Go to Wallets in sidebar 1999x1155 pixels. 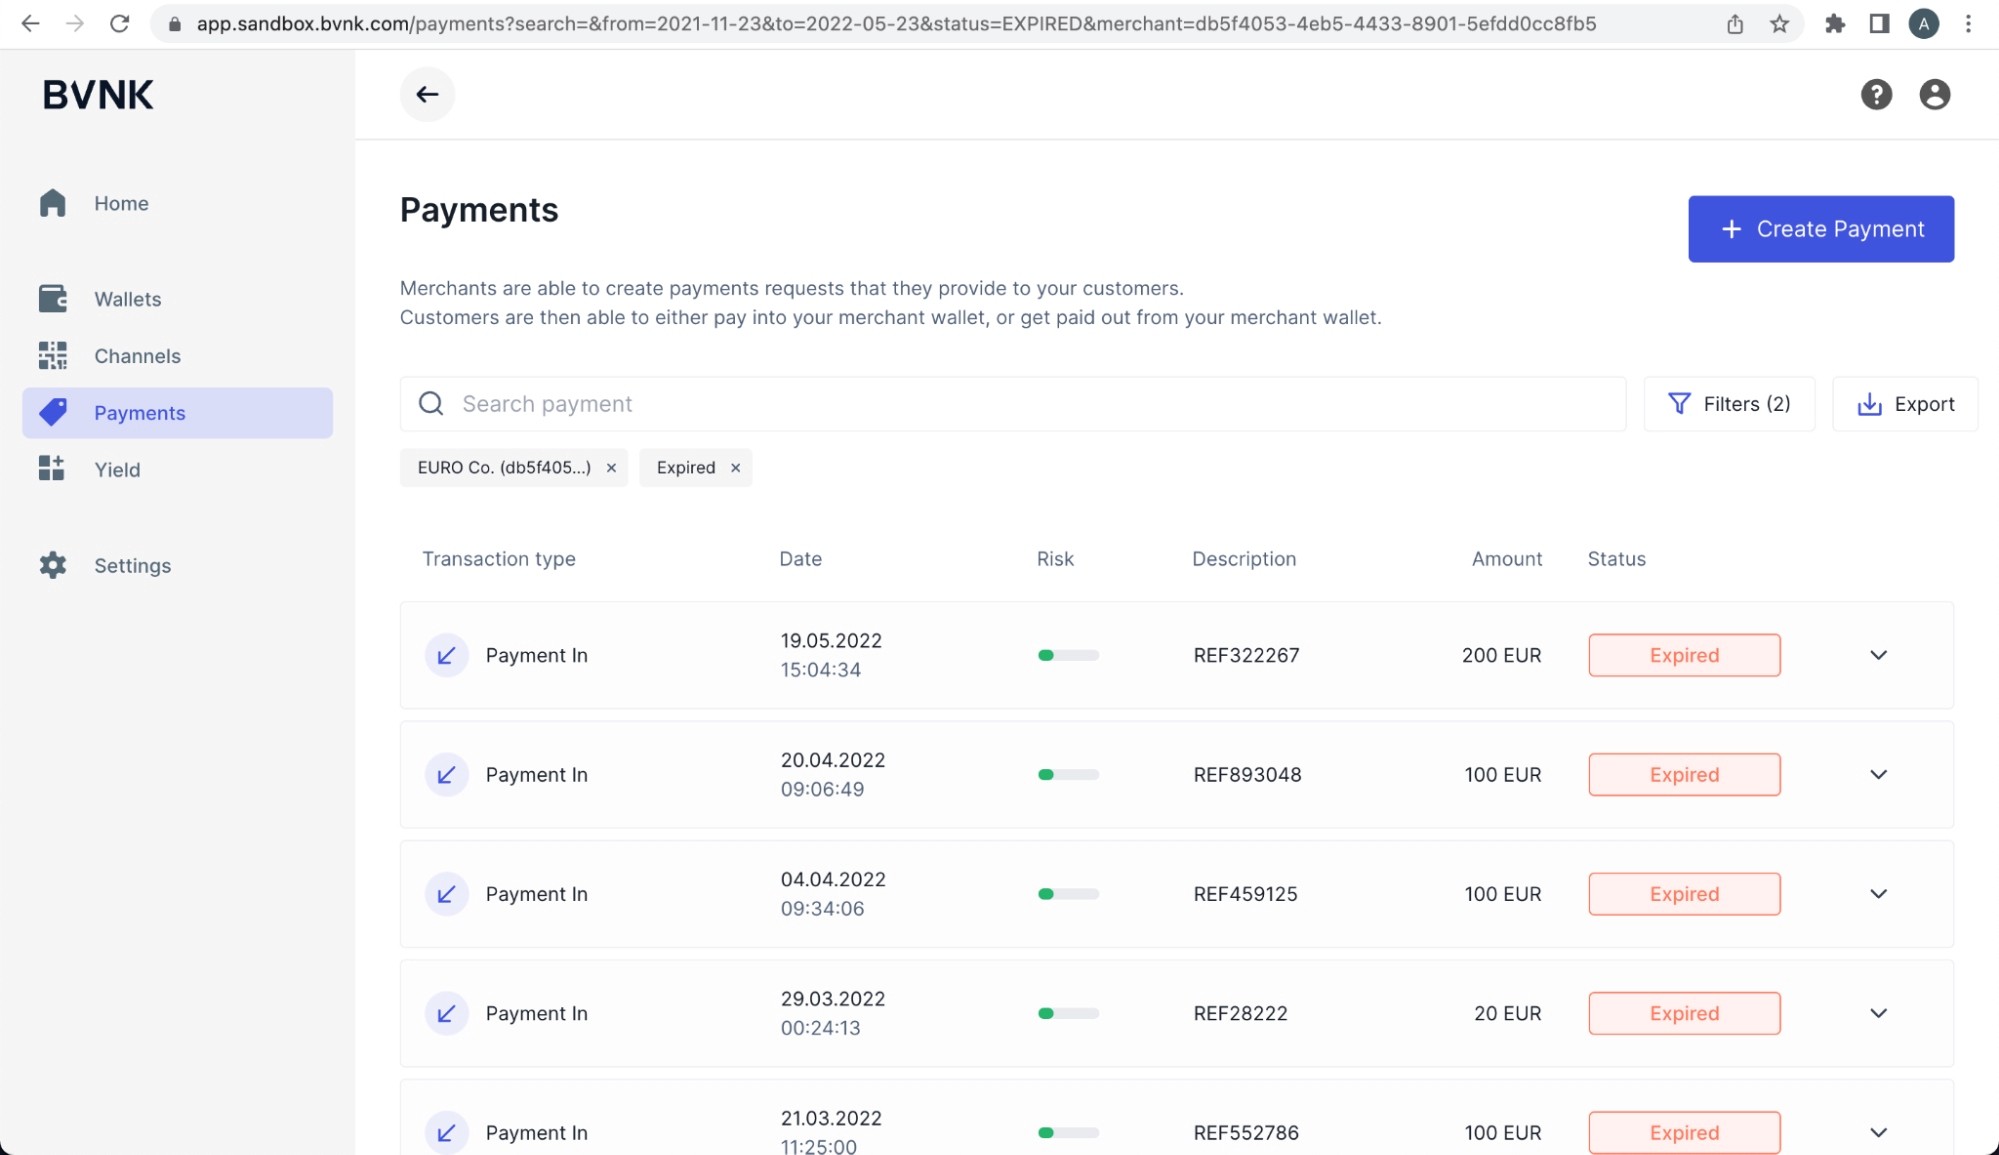[x=127, y=299]
